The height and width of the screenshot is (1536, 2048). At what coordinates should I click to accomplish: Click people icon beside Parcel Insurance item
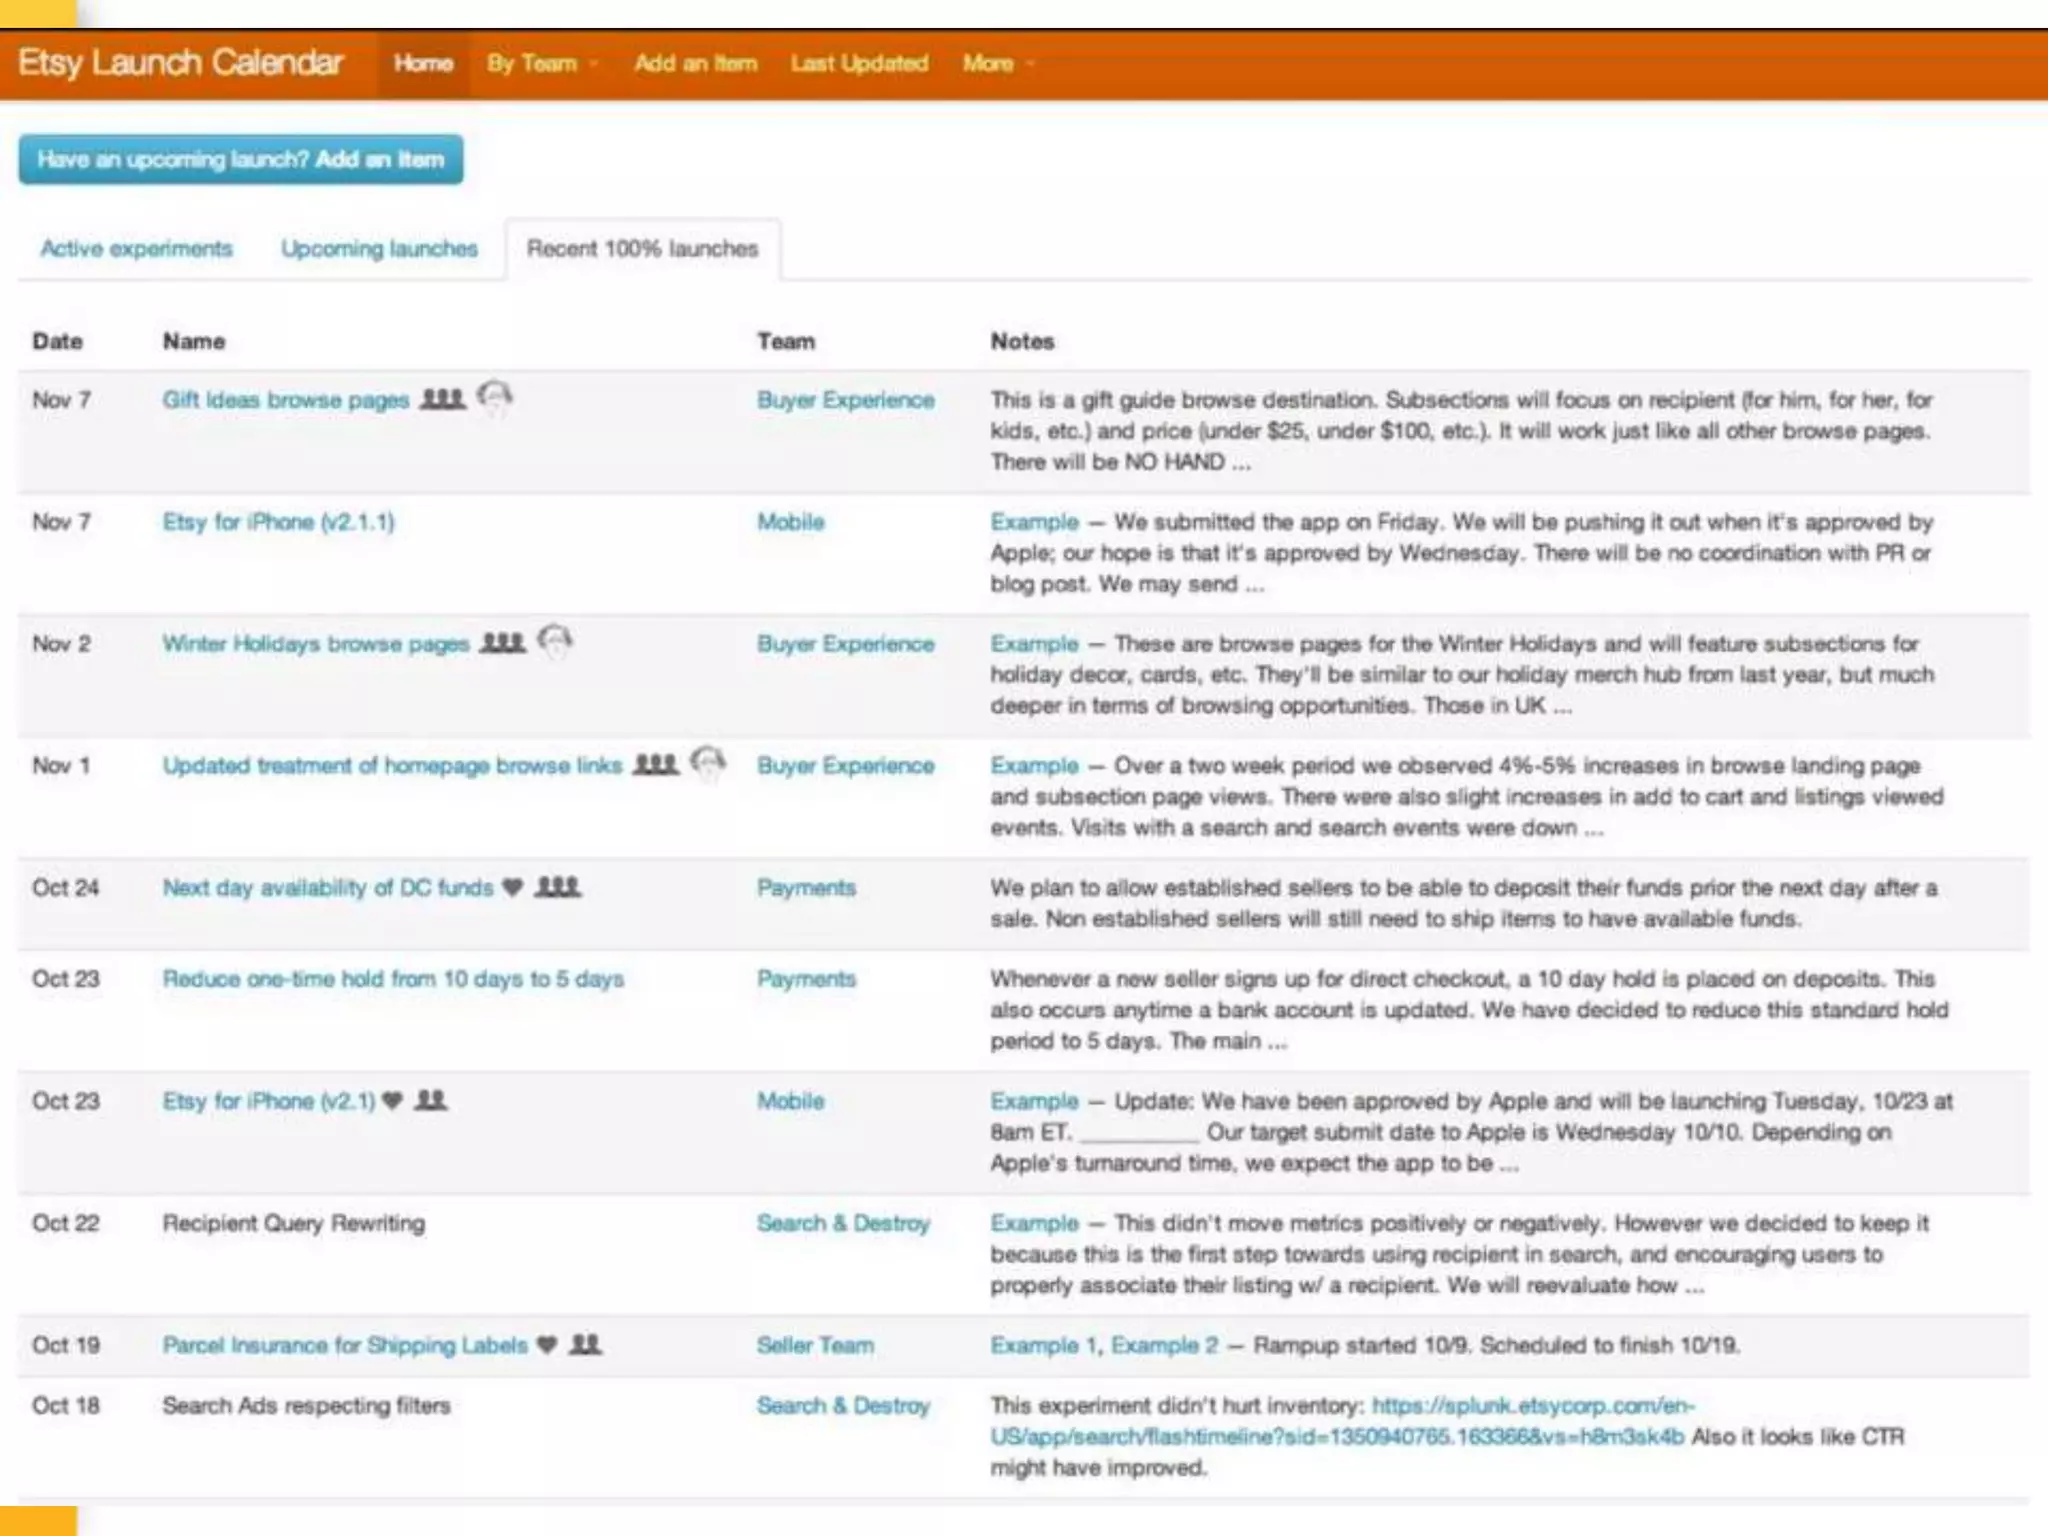tap(585, 1344)
